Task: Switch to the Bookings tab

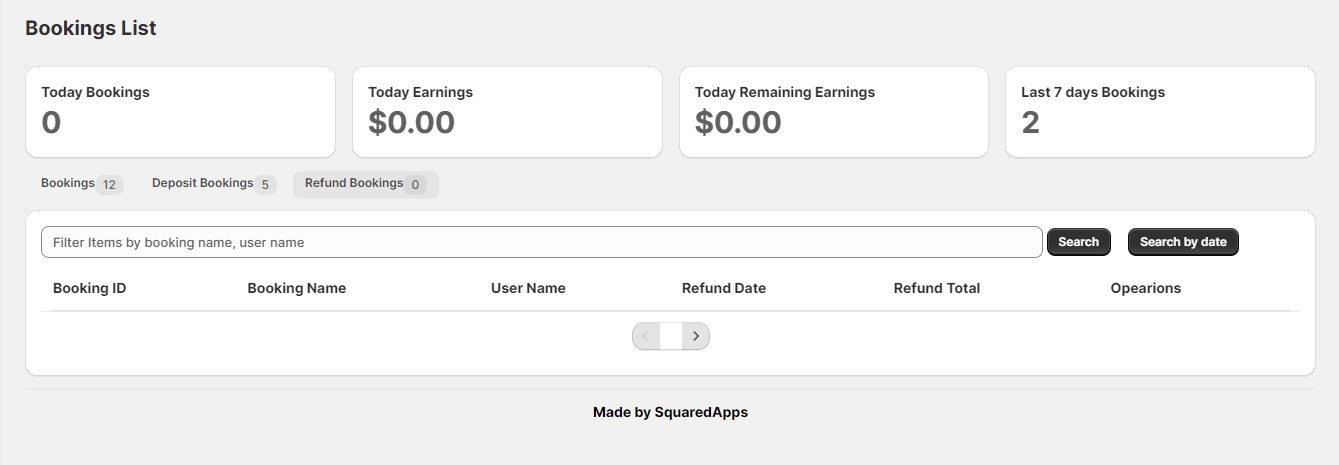Action: coord(81,184)
